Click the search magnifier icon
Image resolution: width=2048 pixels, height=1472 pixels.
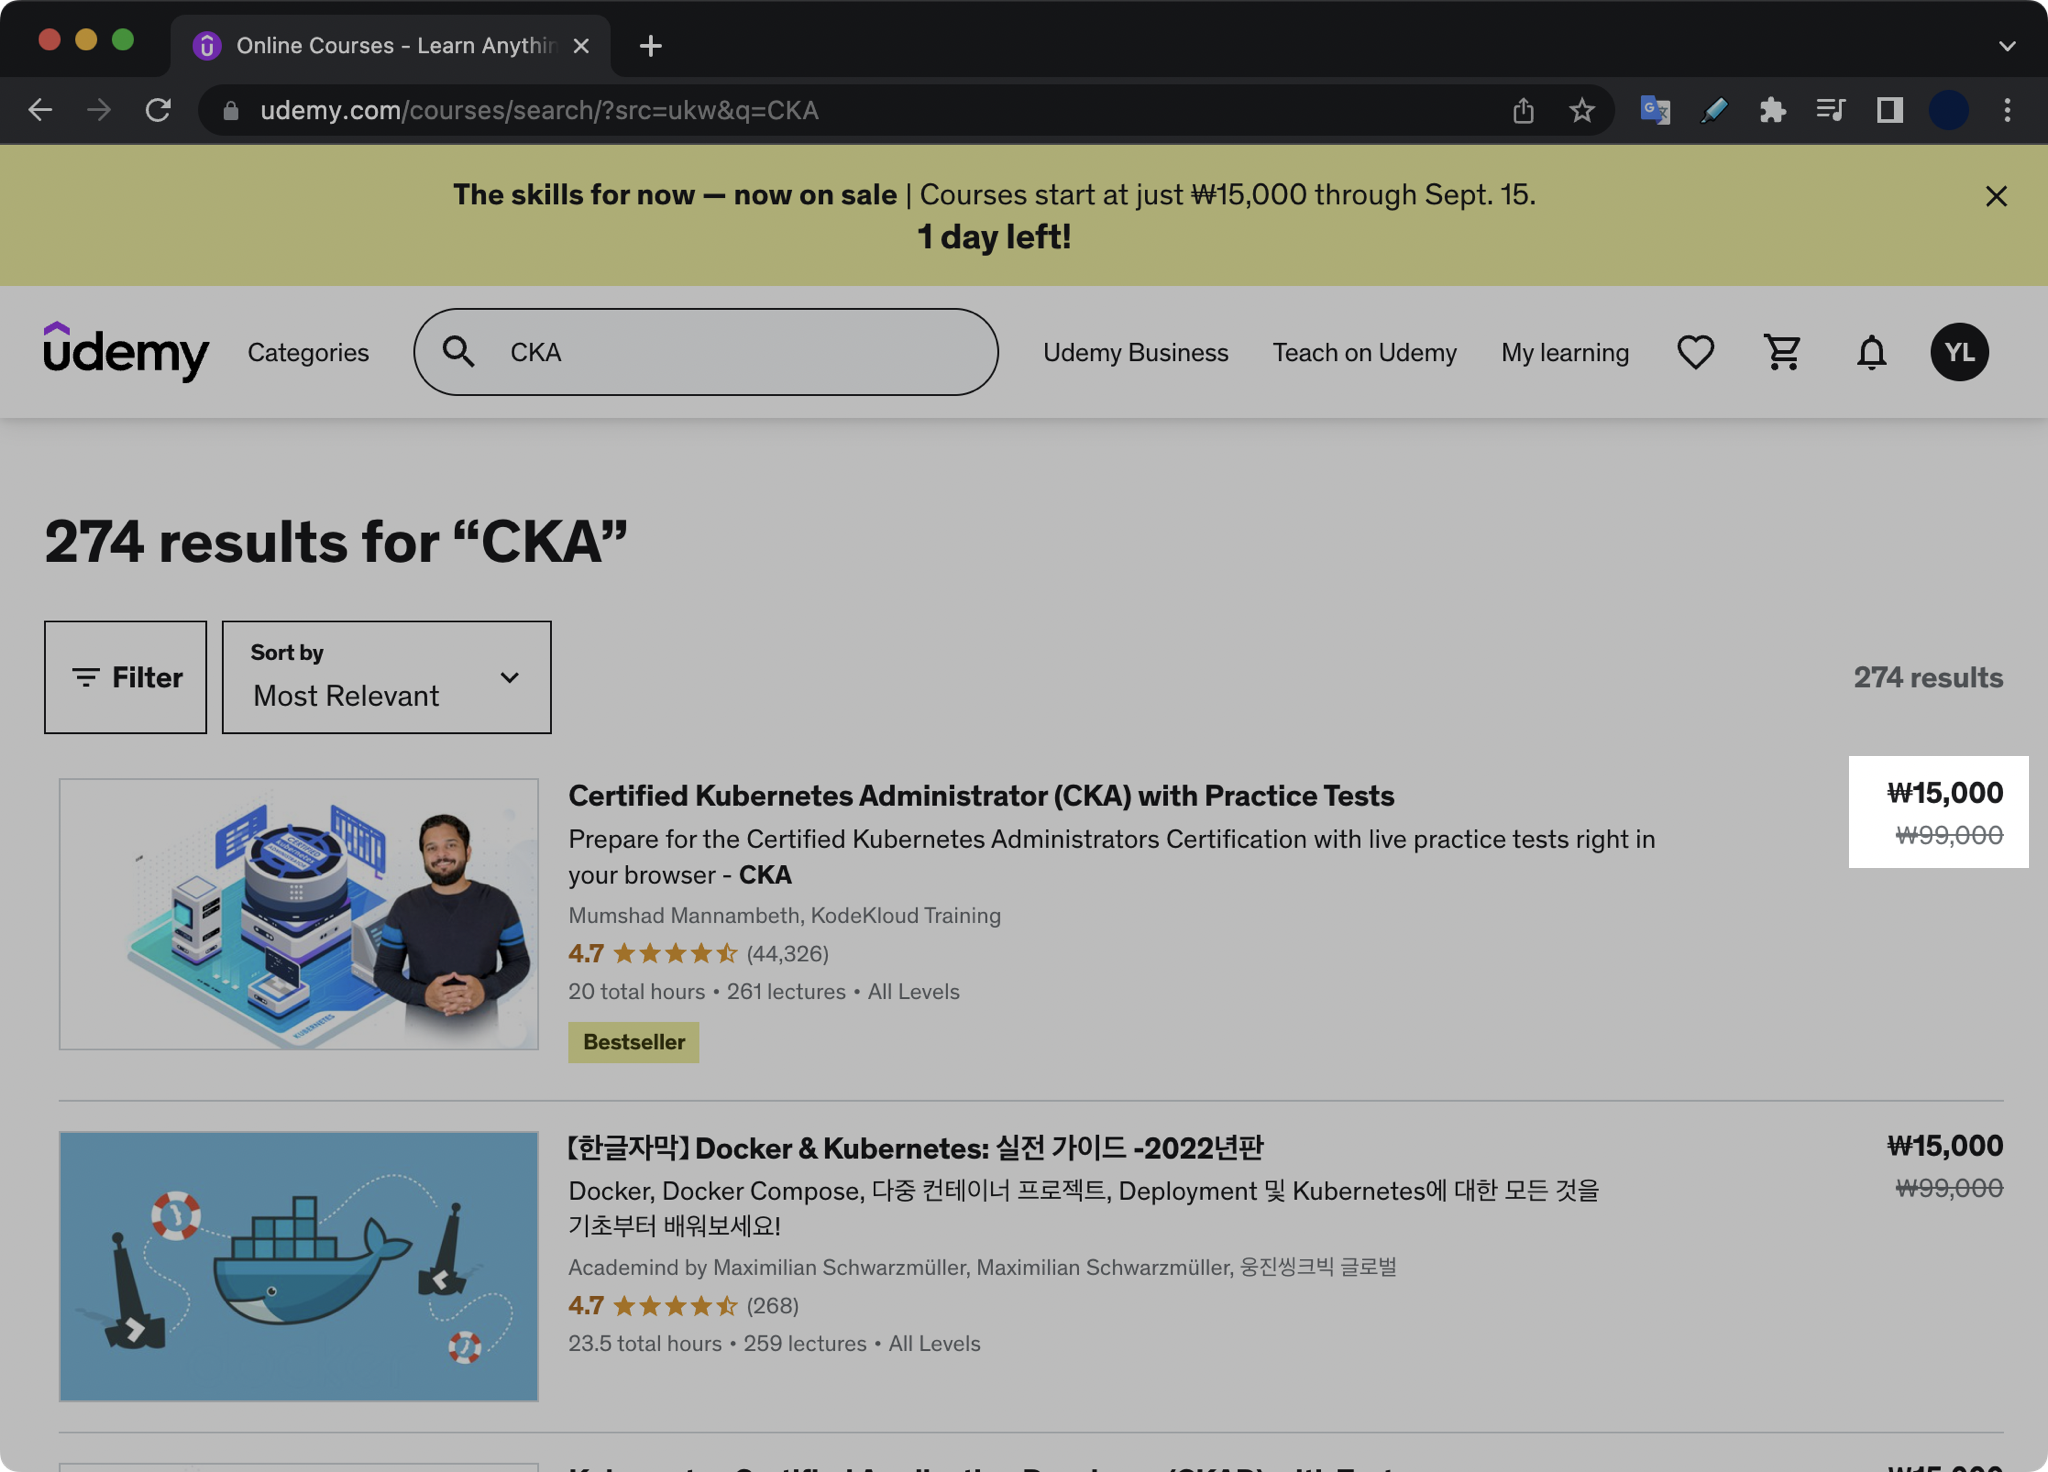pos(460,352)
